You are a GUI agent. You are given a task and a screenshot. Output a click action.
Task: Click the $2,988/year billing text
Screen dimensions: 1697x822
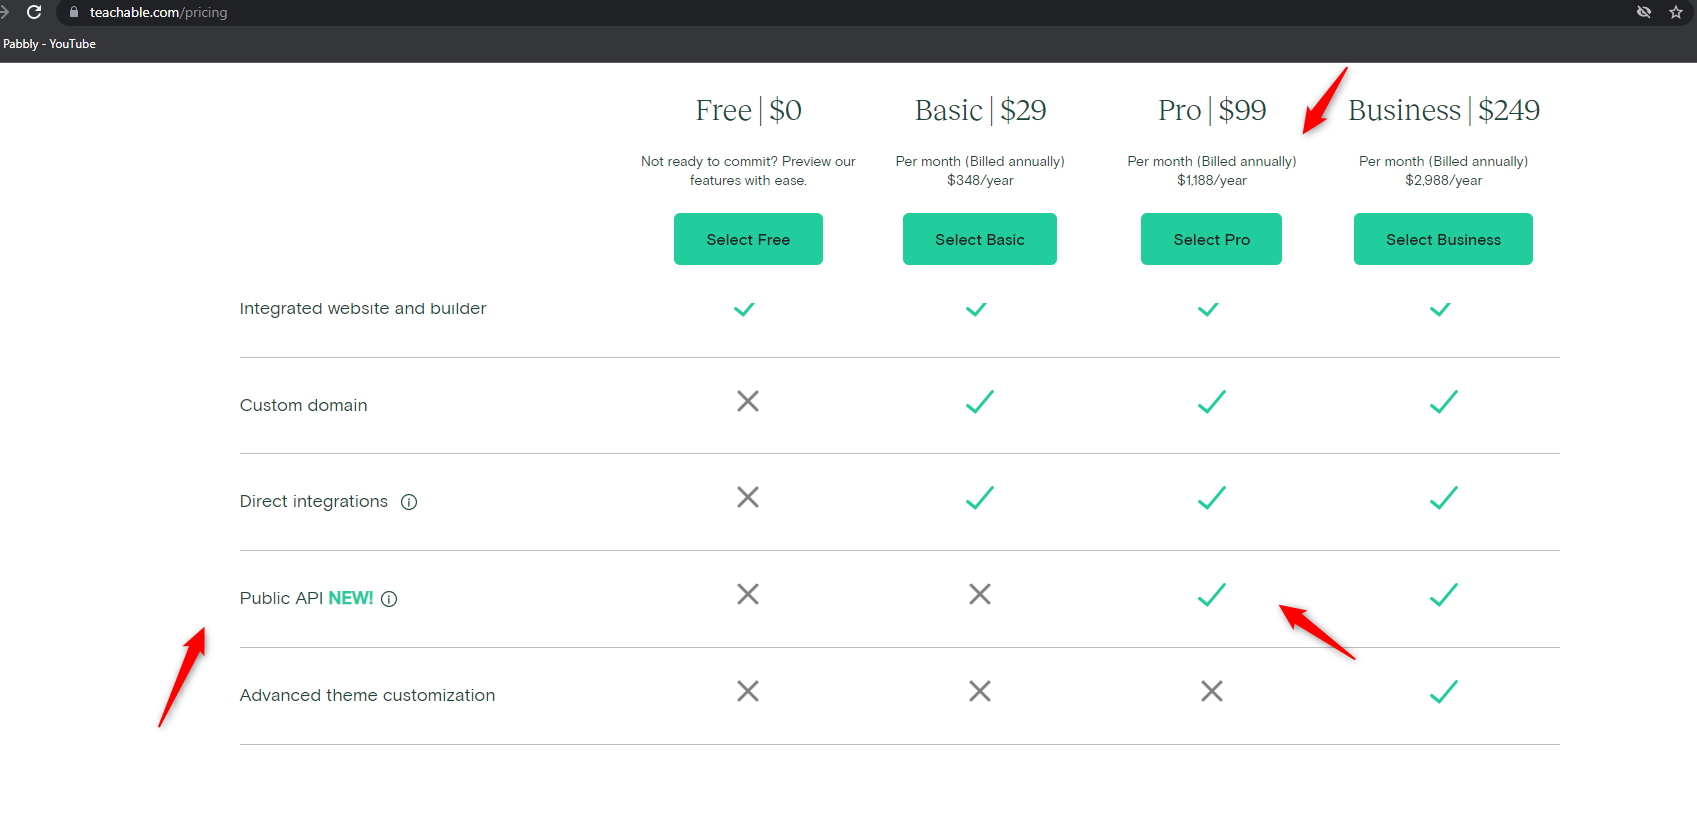[x=1444, y=181]
